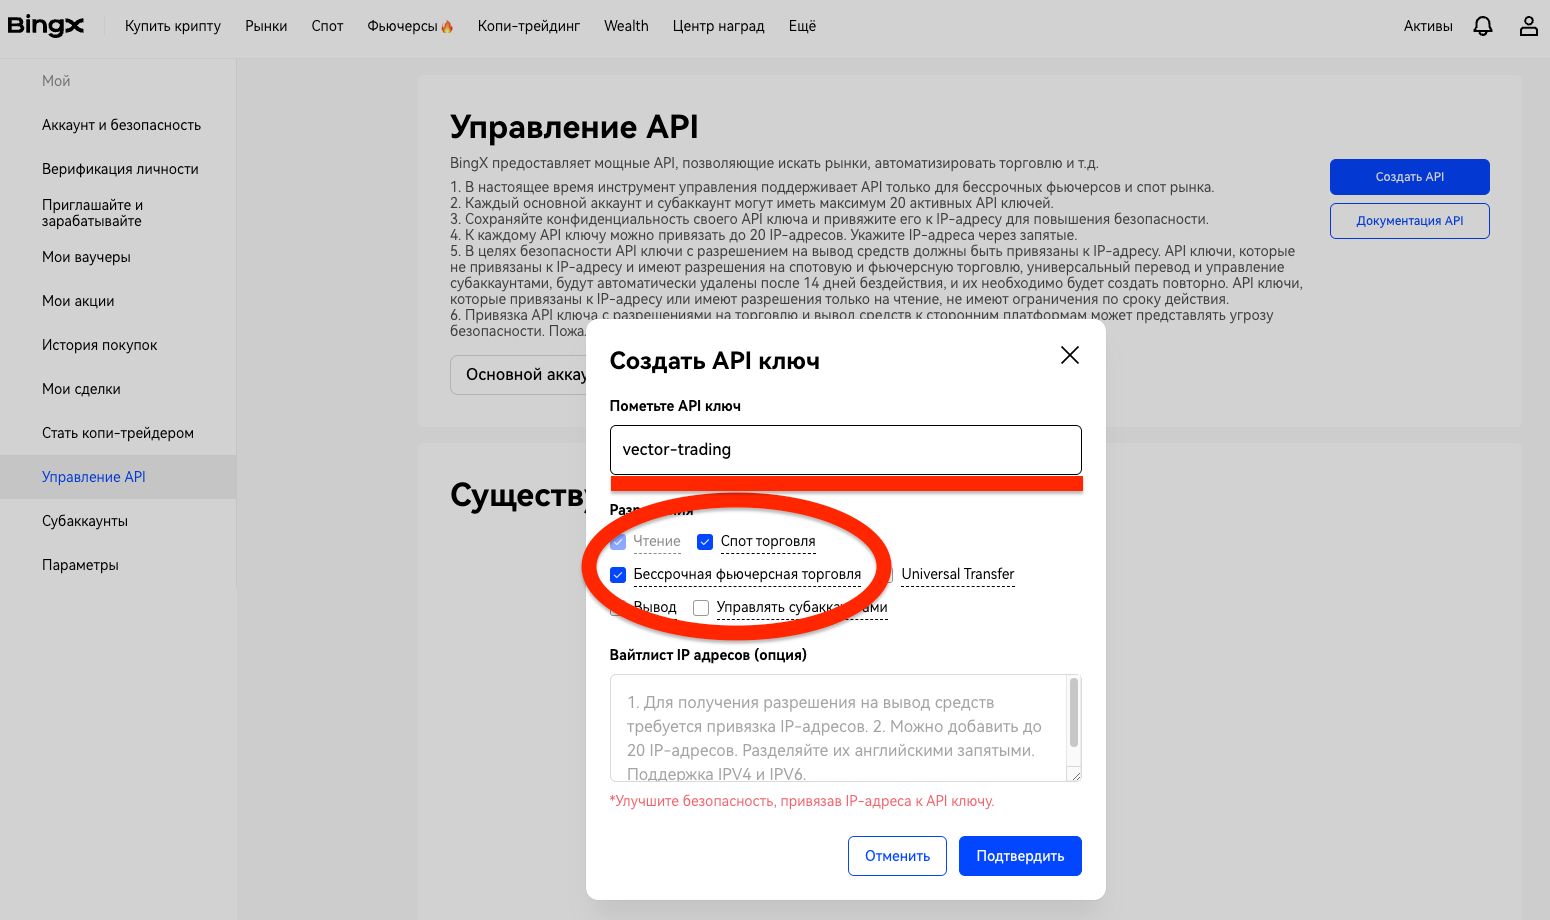Open Центр наград menu
The height and width of the screenshot is (920, 1550).
(x=718, y=26)
